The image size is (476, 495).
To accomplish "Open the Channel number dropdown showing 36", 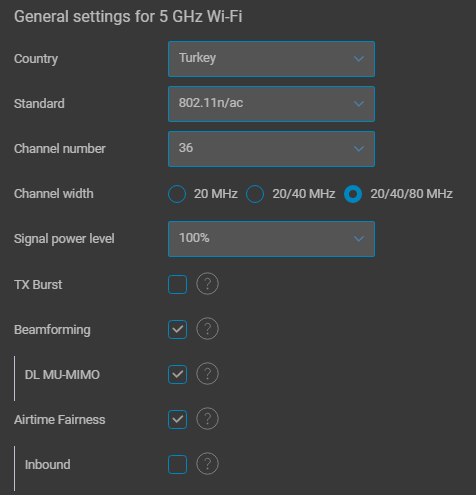I will coord(271,149).
